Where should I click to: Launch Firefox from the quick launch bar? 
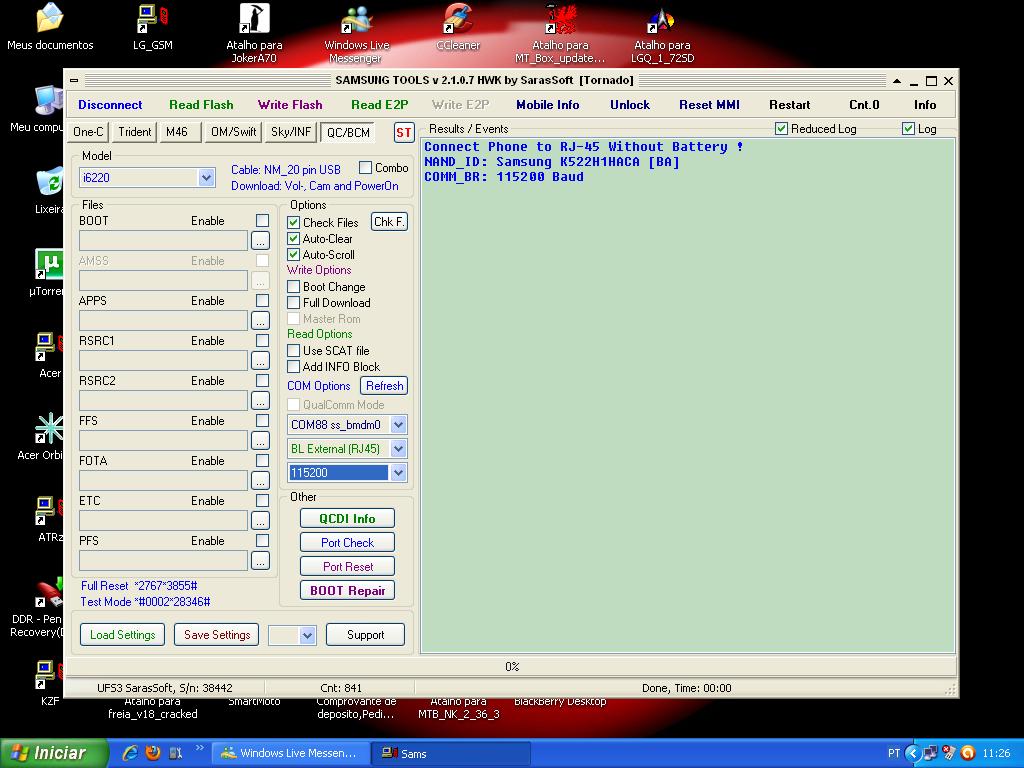tap(153, 753)
